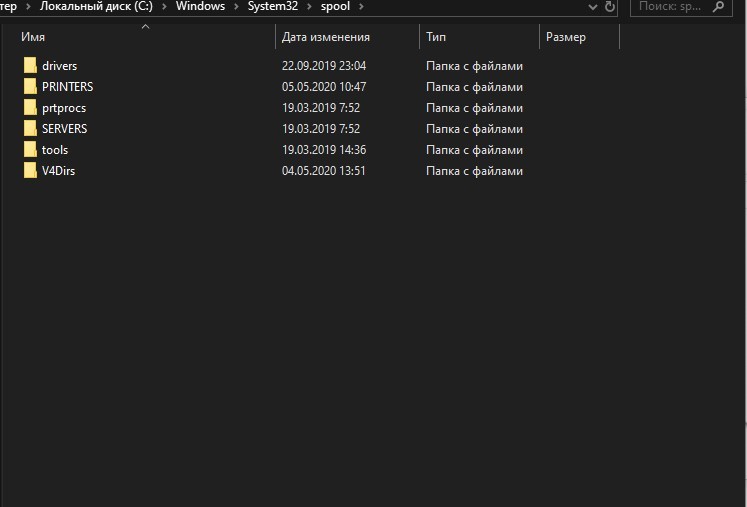Expand chevron after System32 breadcrumb
Image resolution: width=747 pixels, height=507 pixels.
(310, 7)
